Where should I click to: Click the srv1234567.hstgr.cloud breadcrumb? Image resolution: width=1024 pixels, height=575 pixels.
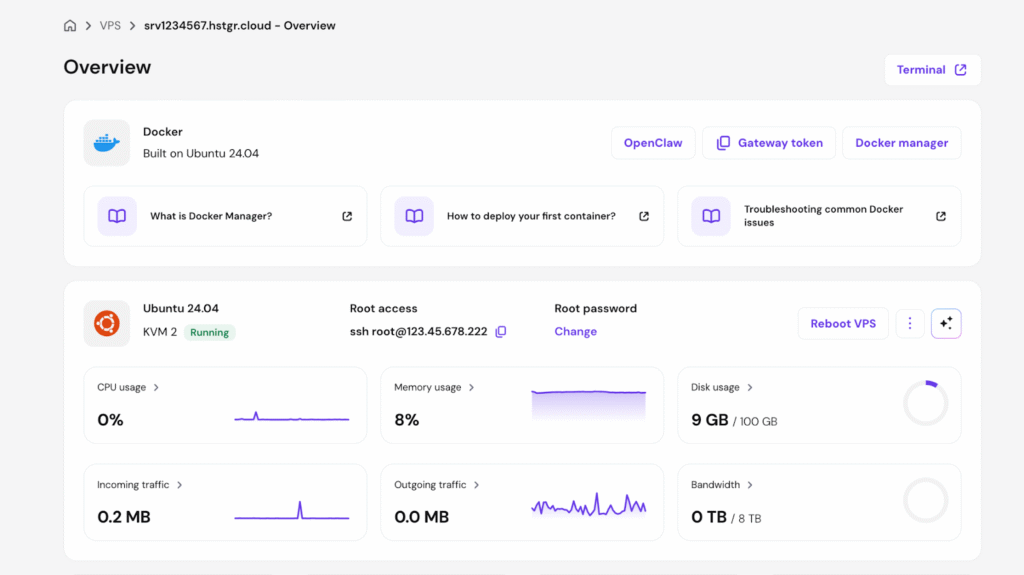240,25
